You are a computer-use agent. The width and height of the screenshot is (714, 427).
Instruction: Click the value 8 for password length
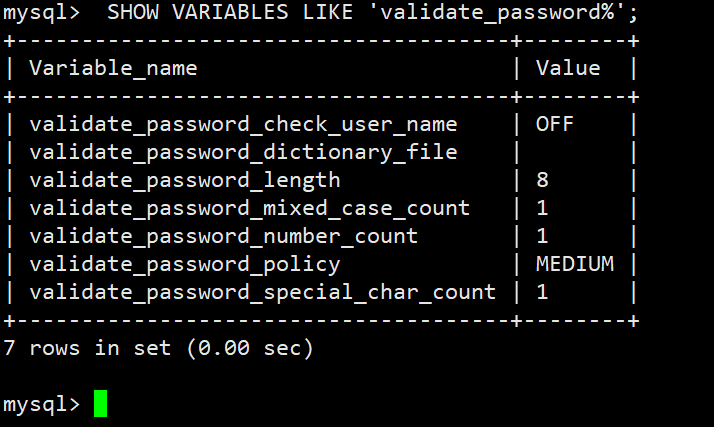(542, 180)
